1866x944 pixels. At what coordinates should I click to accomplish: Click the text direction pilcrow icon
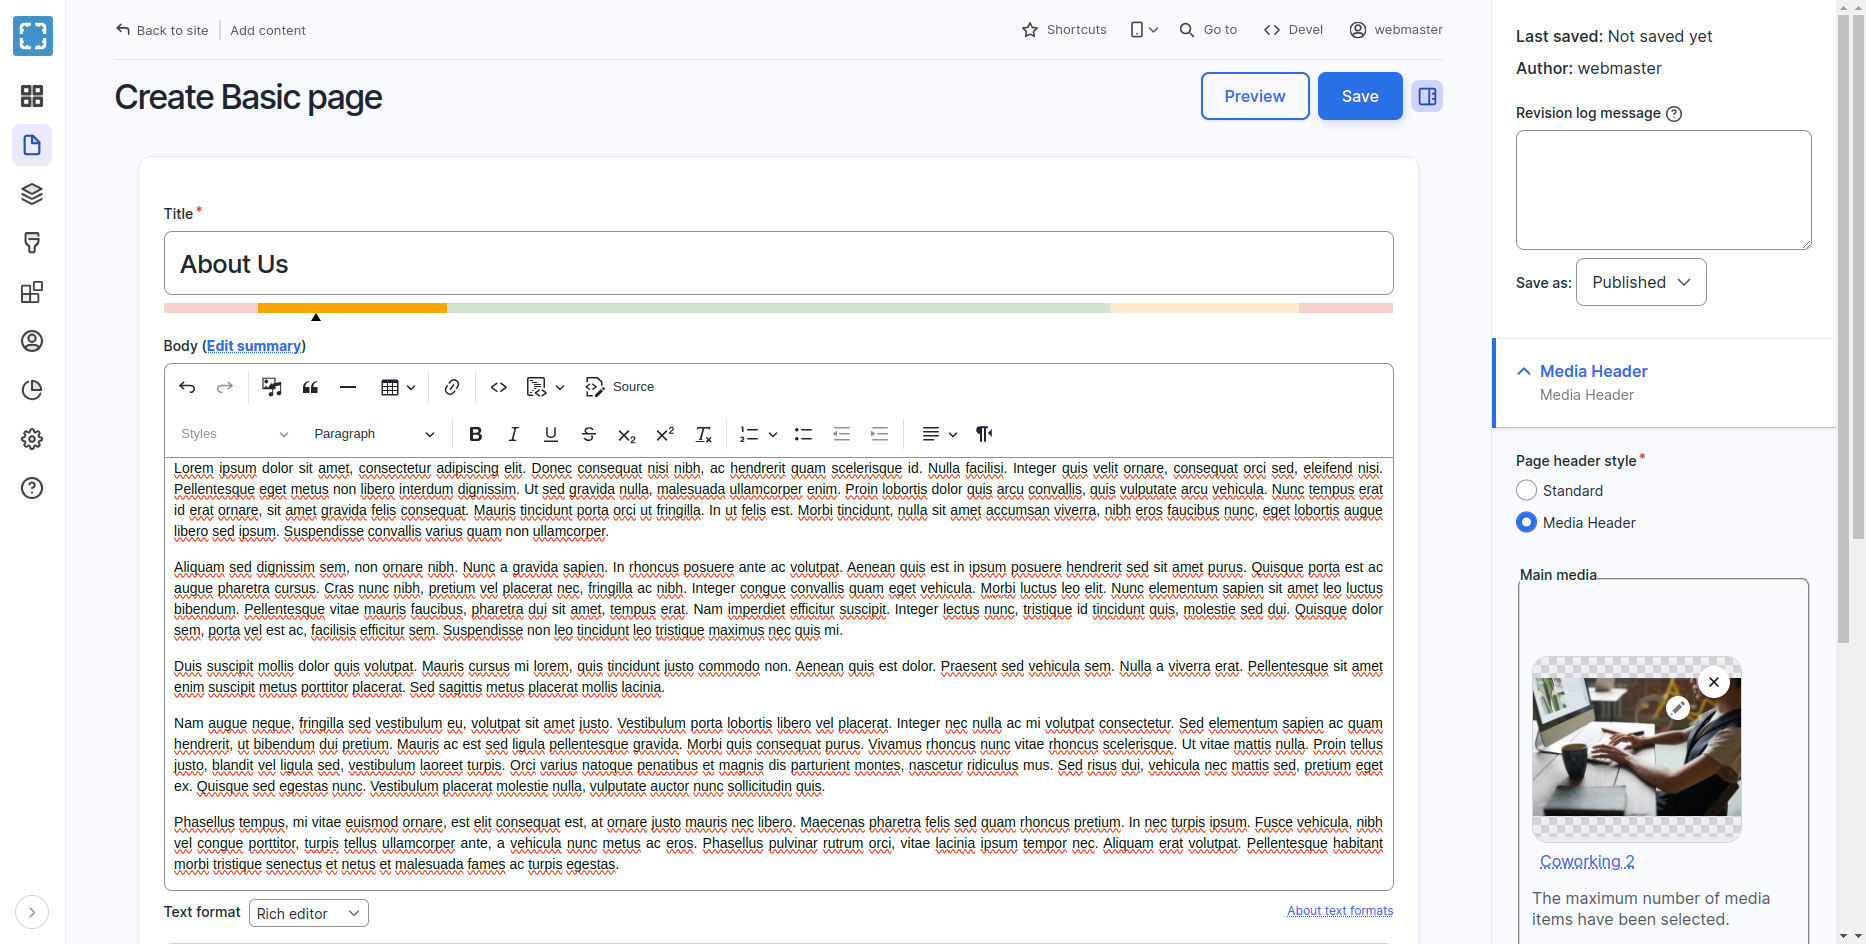point(984,434)
